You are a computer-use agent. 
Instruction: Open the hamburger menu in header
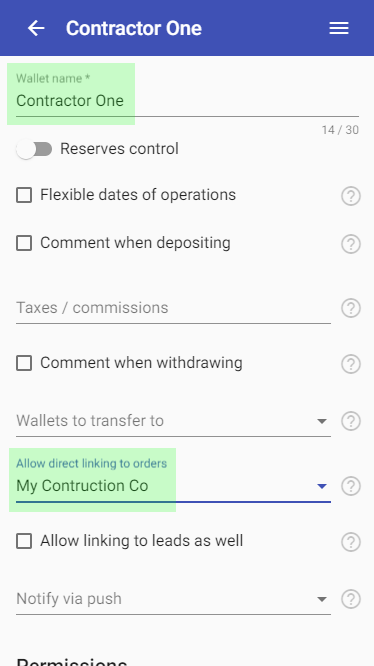pos(339,28)
